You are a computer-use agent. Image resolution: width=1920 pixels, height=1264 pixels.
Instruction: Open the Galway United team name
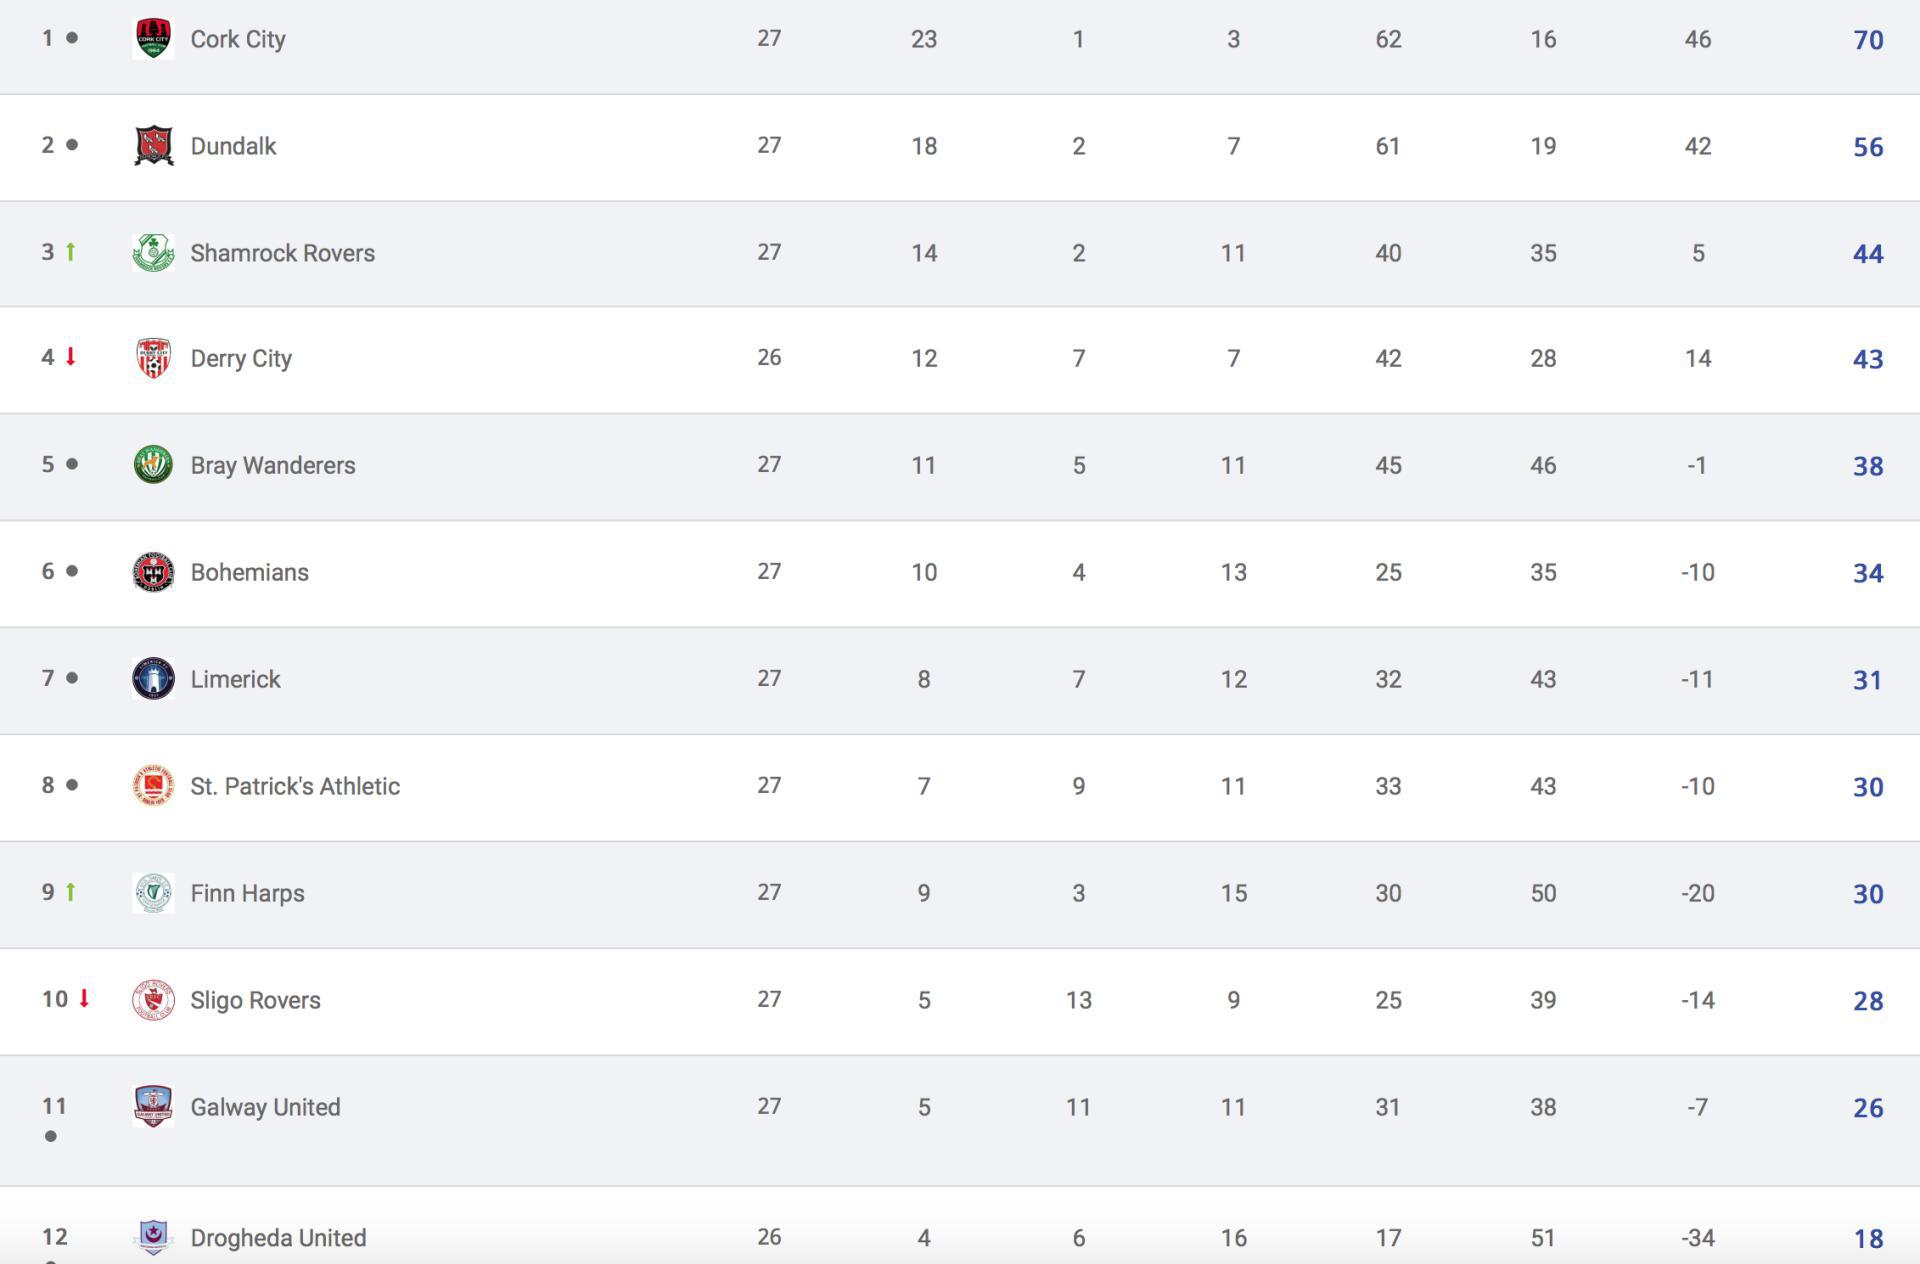pyautogui.click(x=265, y=1107)
